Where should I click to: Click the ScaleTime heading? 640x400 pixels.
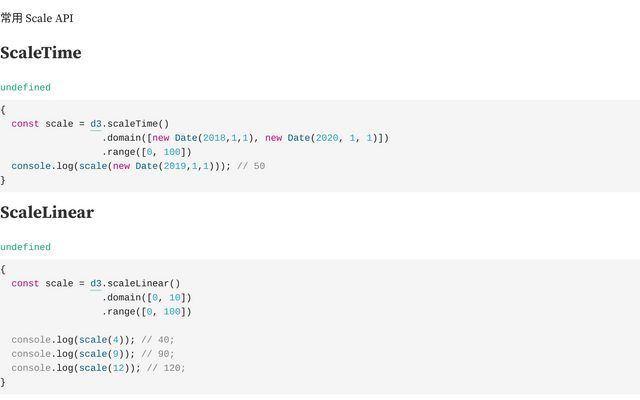[x=41, y=53]
